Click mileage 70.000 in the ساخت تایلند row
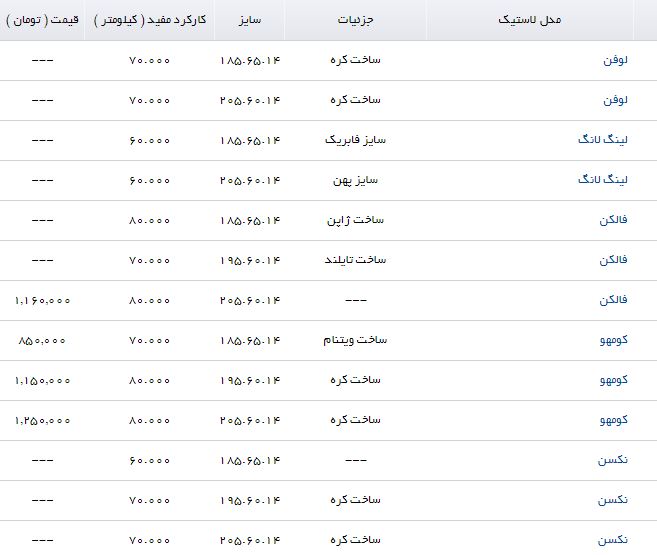 (150, 261)
